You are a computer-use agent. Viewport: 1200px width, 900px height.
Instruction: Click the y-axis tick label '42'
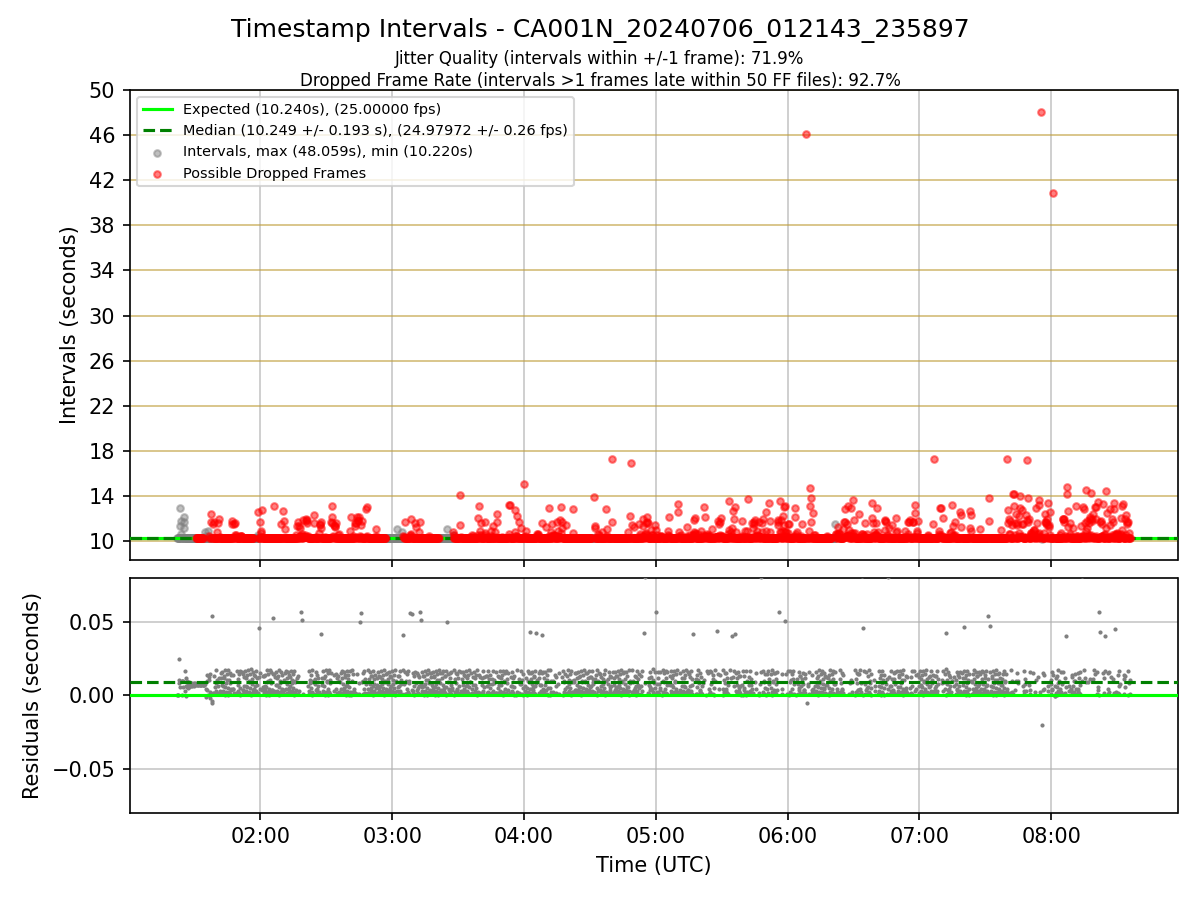coord(104,180)
